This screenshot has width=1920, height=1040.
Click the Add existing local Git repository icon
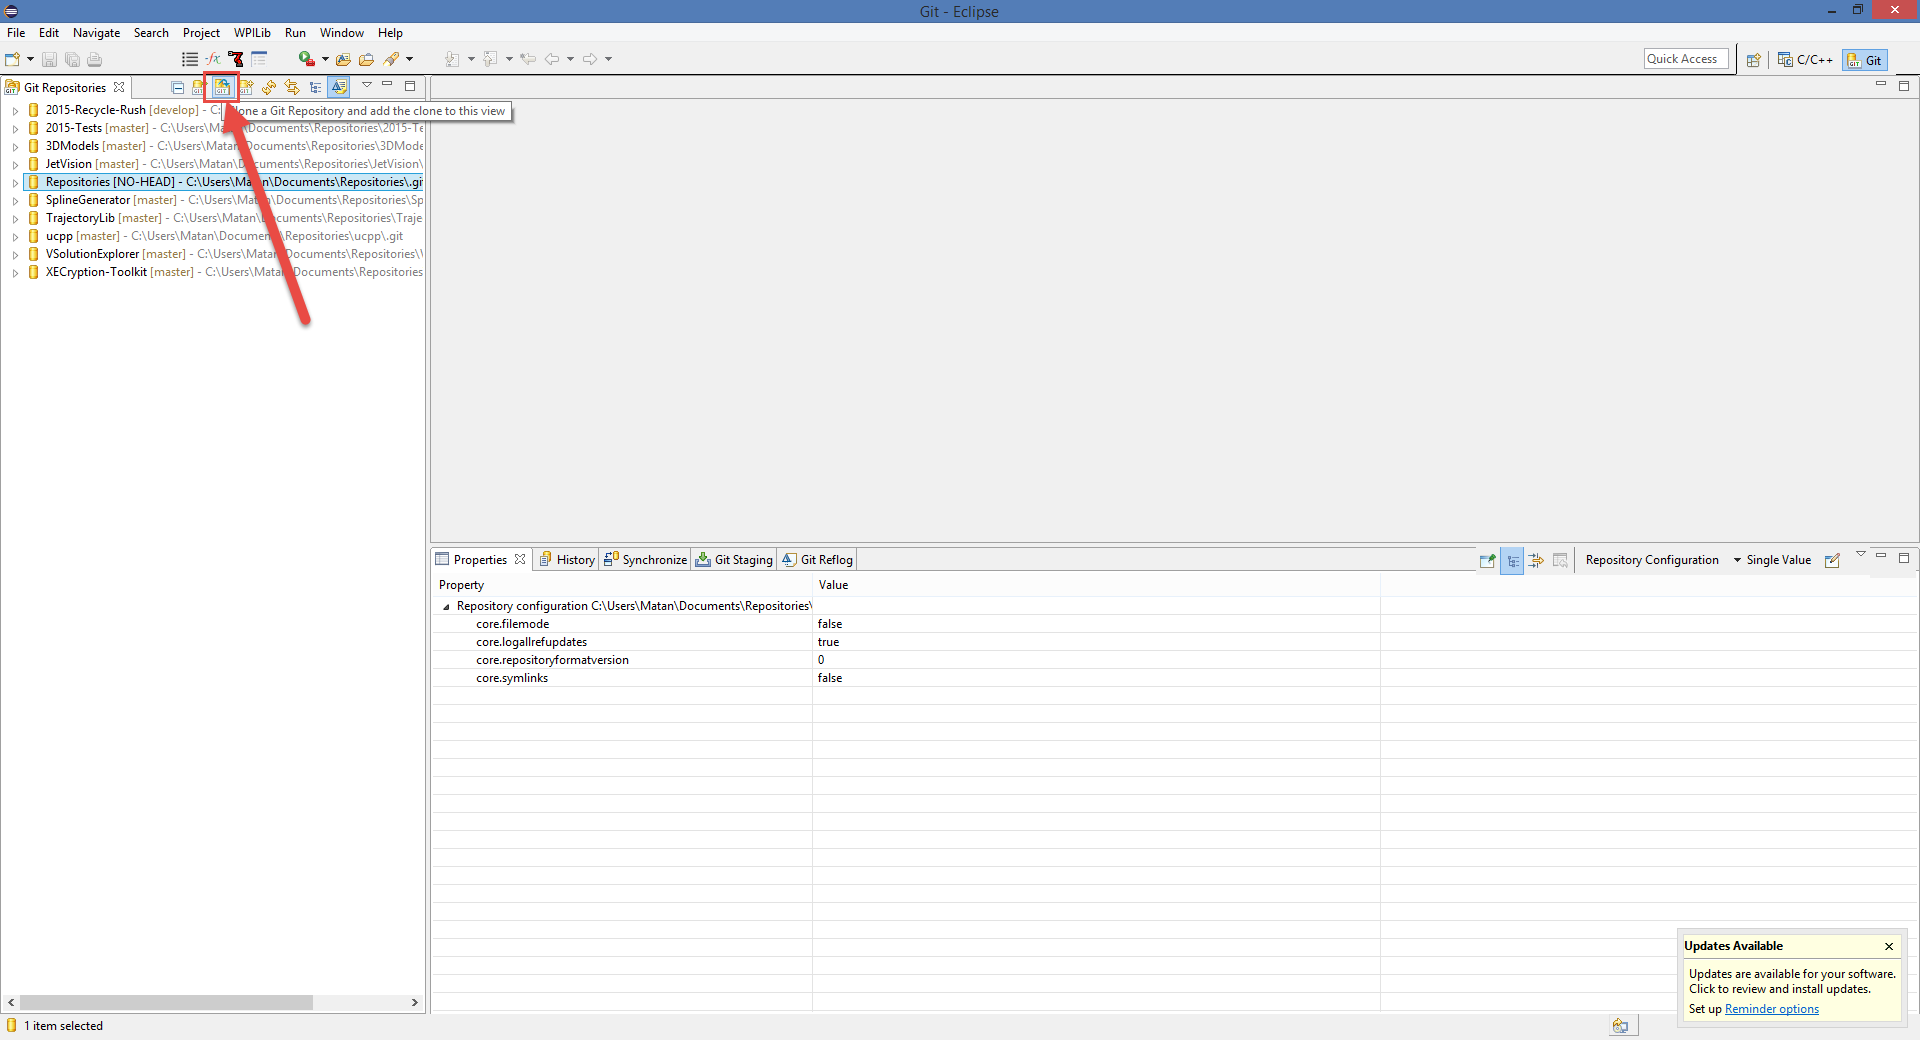point(199,87)
